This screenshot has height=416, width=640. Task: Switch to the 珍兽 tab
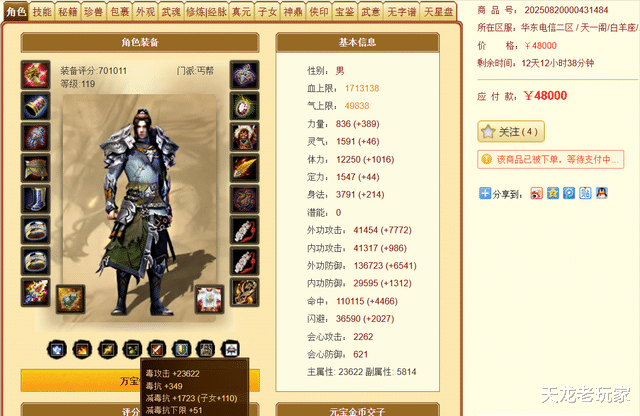click(93, 12)
